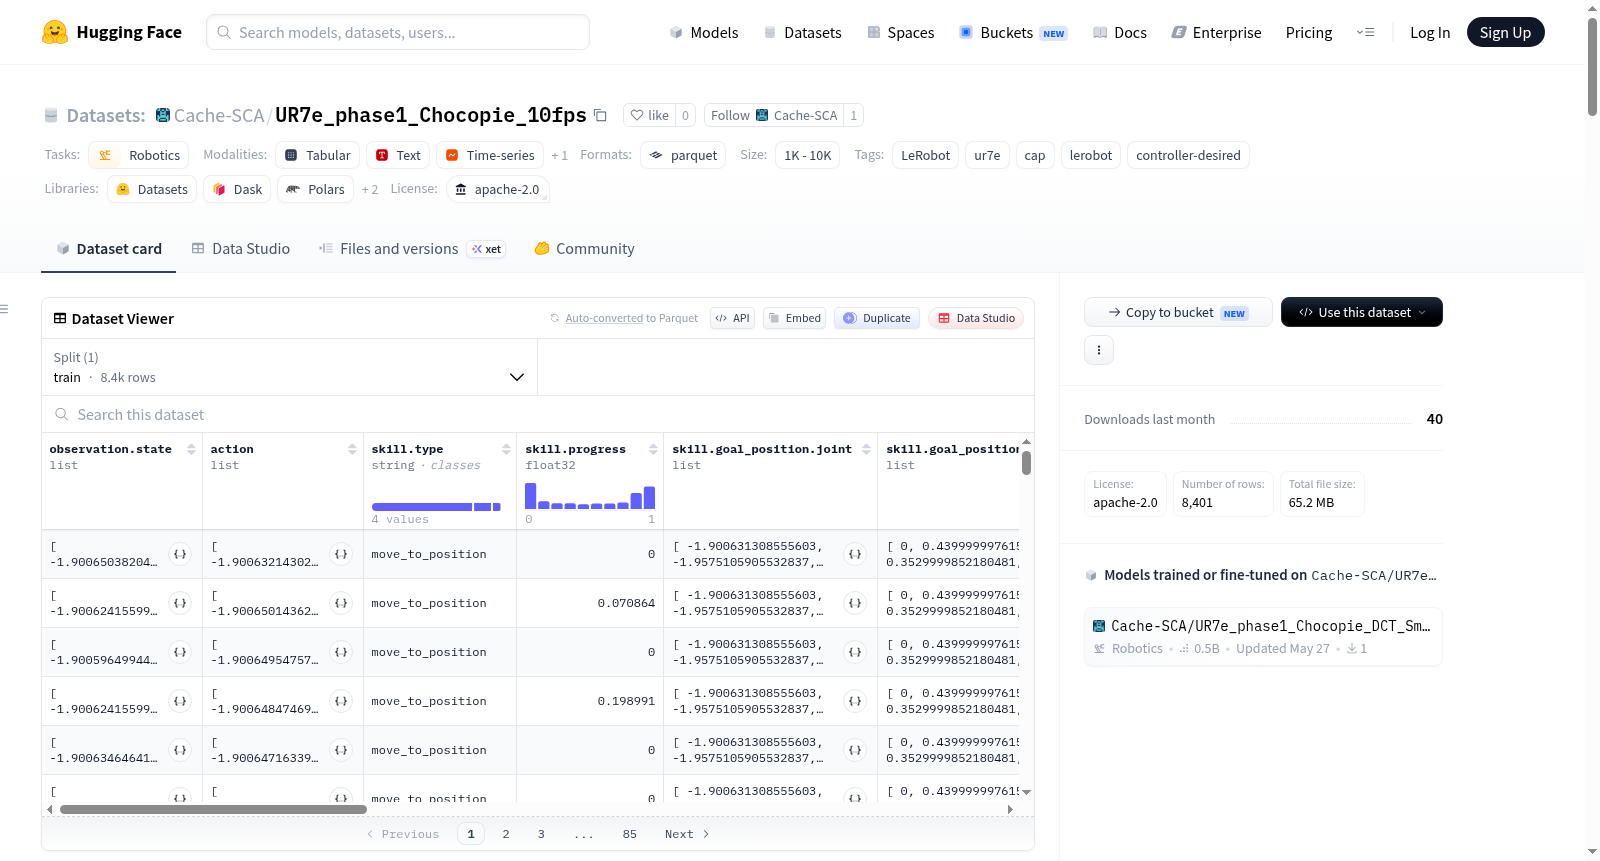Open the Use this dataset dropdown
1600x861 pixels.
[x=1362, y=312]
